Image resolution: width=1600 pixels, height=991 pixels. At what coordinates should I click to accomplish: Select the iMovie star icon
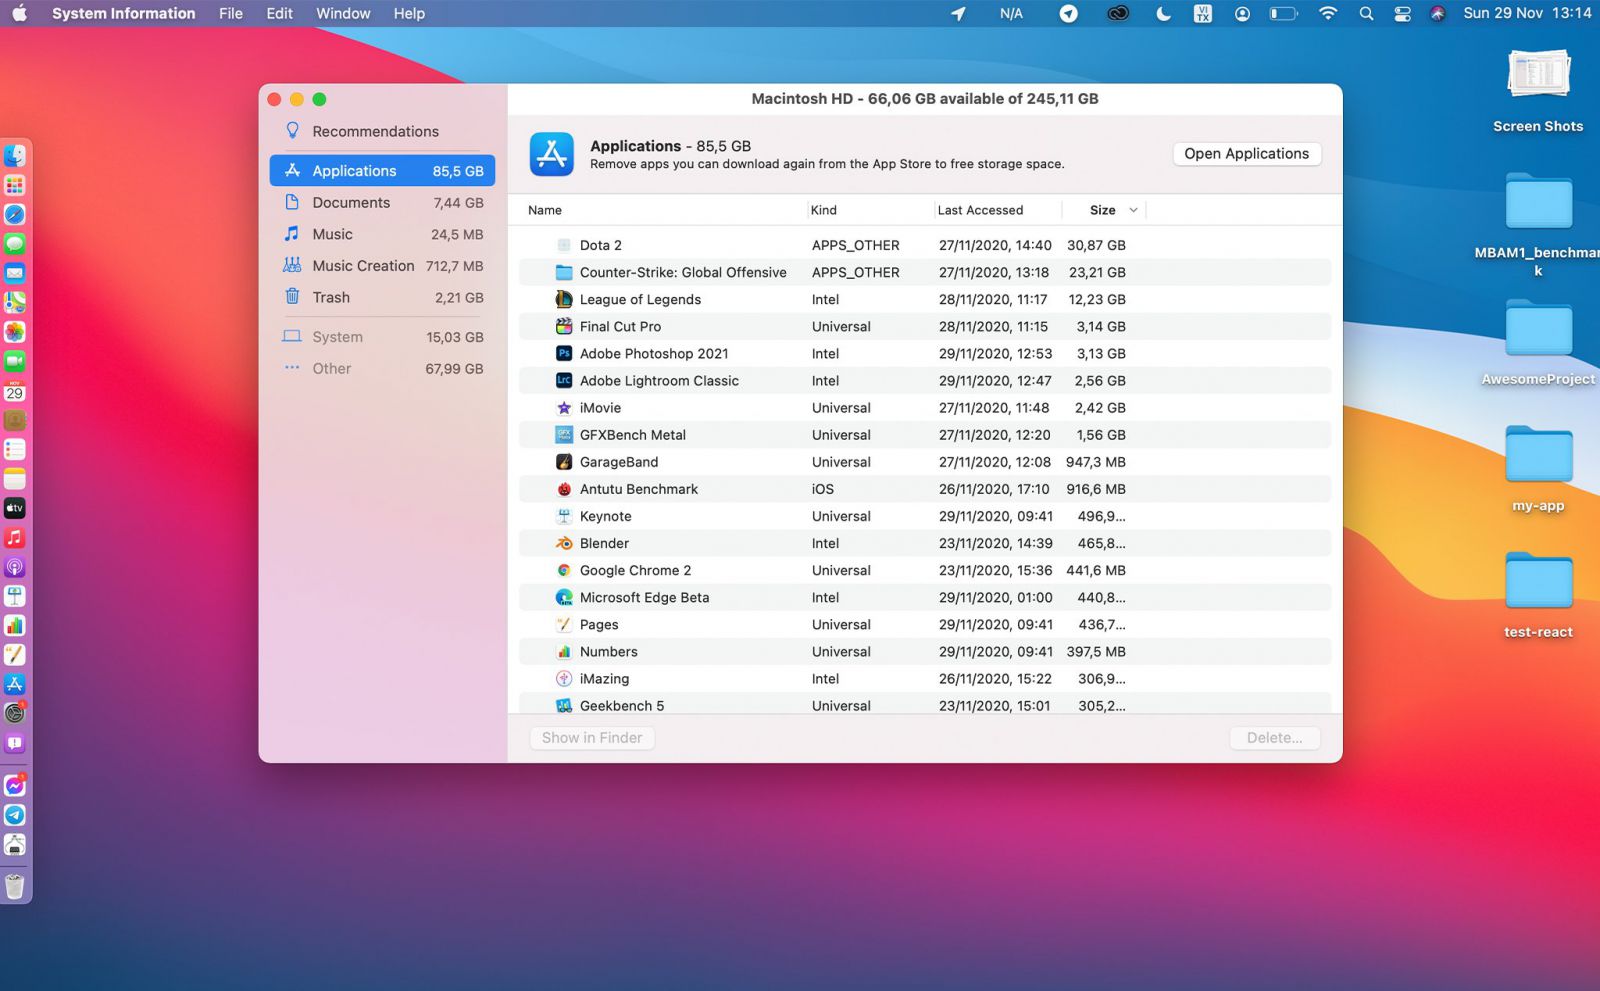(564, 407)
